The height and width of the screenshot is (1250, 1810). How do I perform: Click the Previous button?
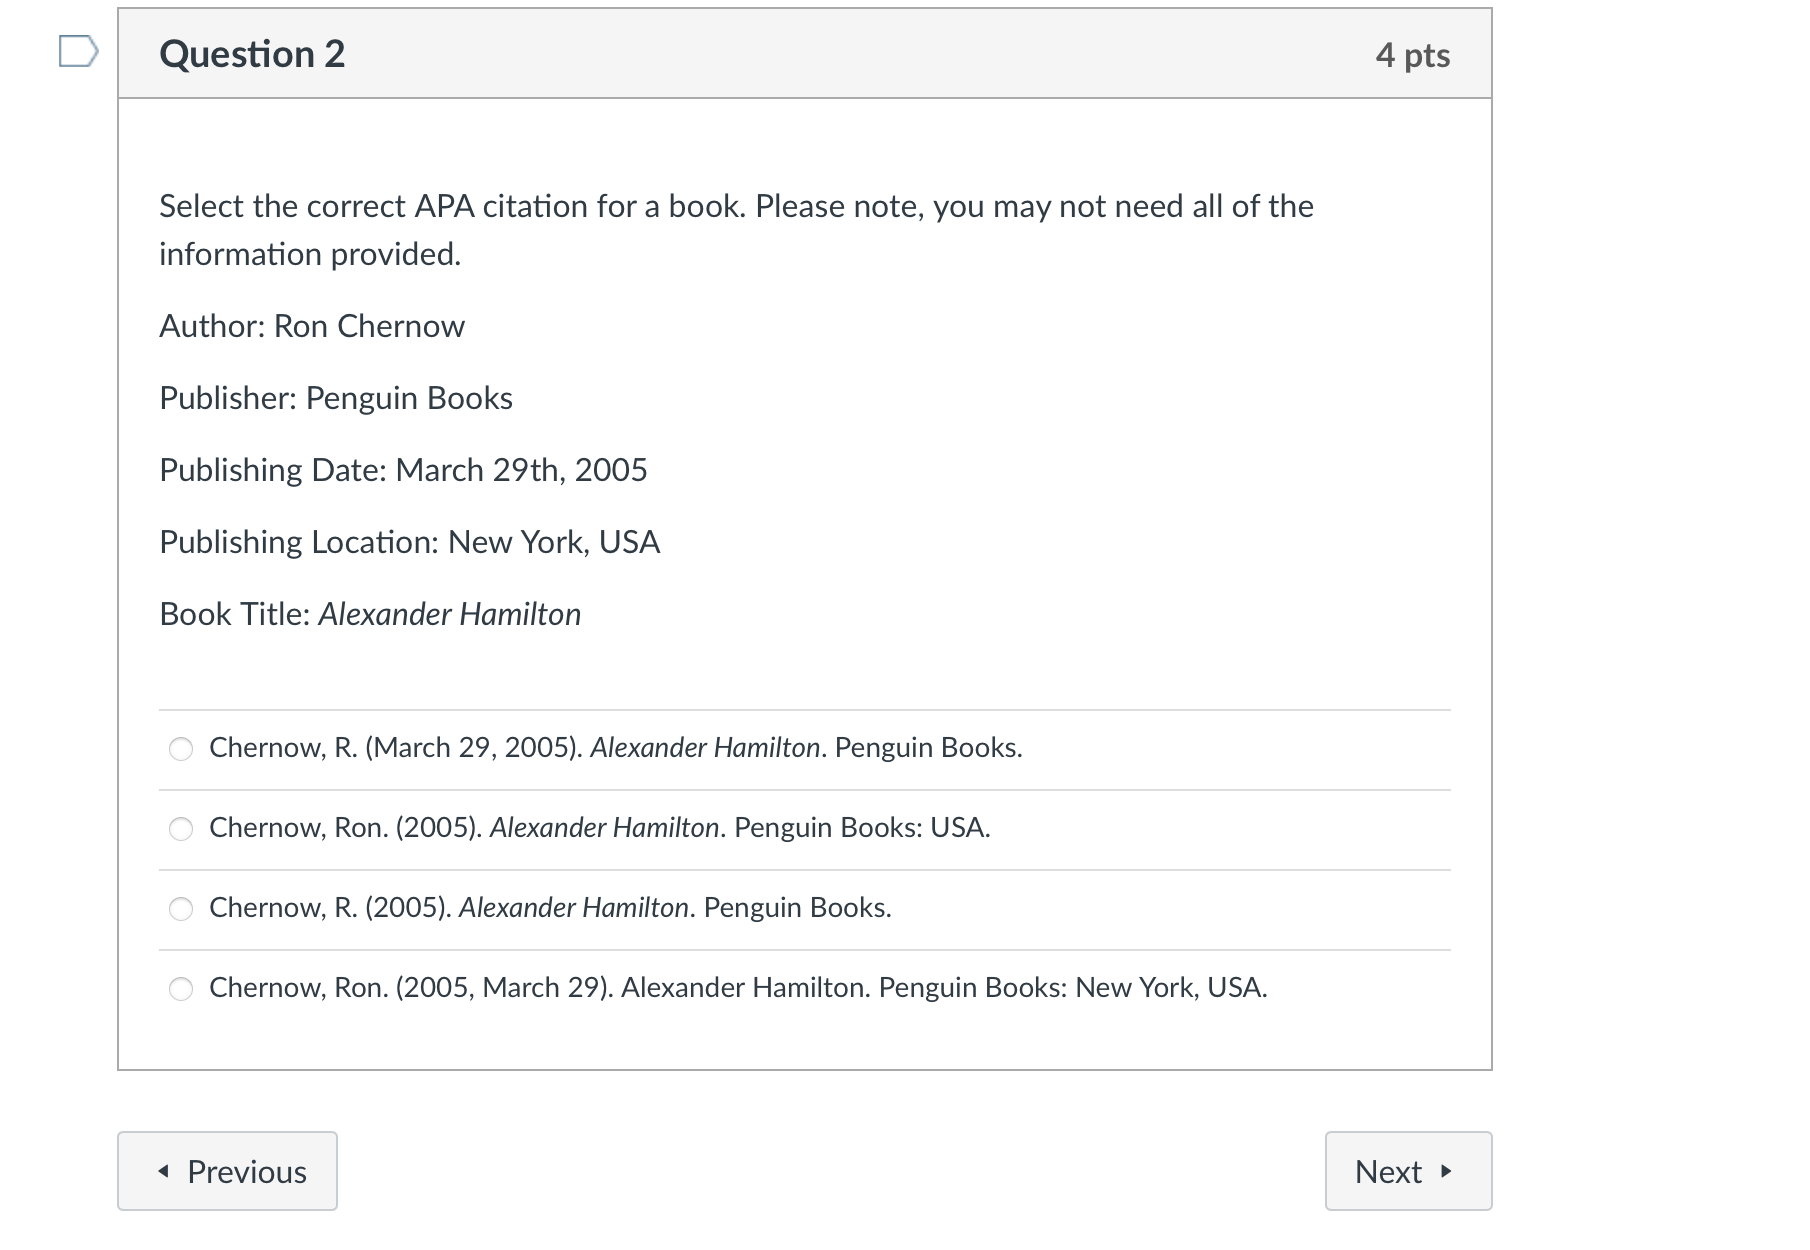(x=227, y=1170)
